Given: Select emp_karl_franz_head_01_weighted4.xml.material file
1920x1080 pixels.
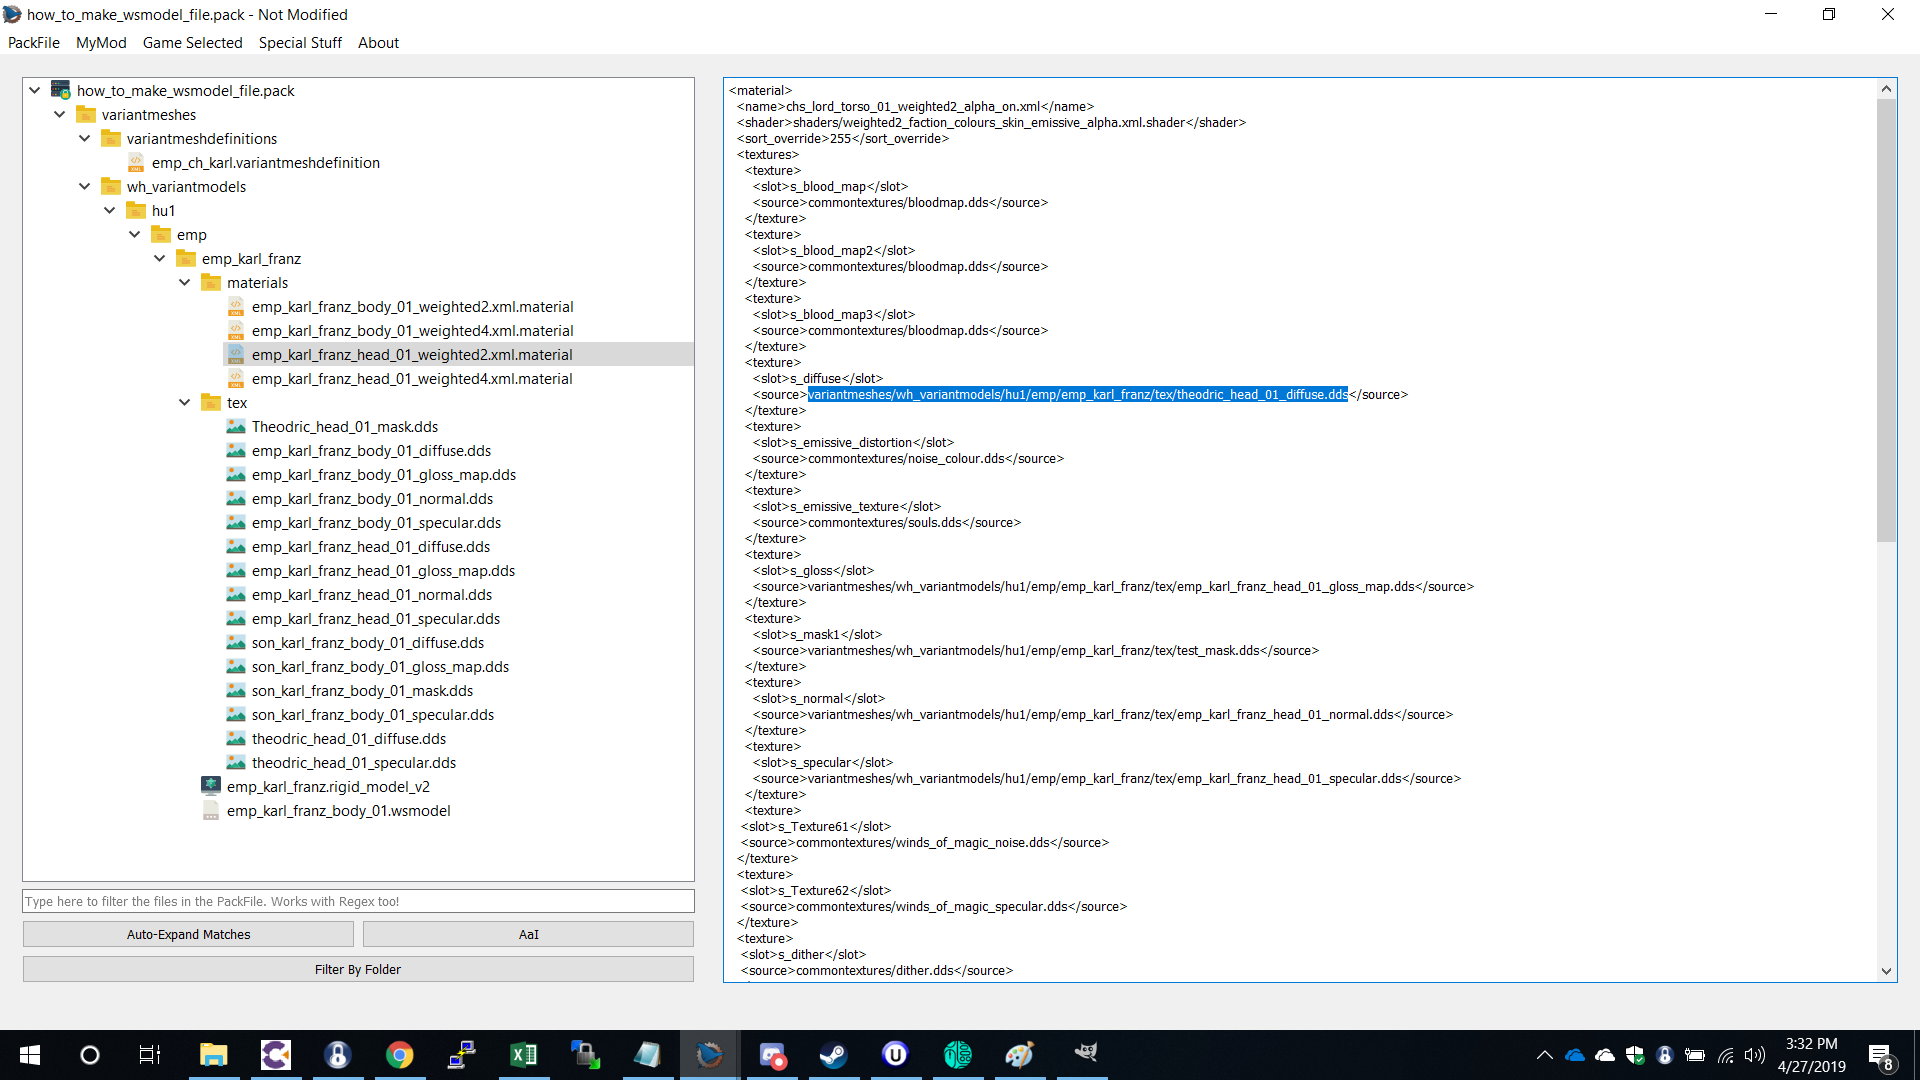Looking at the screenshot, I should click(412, 378).
